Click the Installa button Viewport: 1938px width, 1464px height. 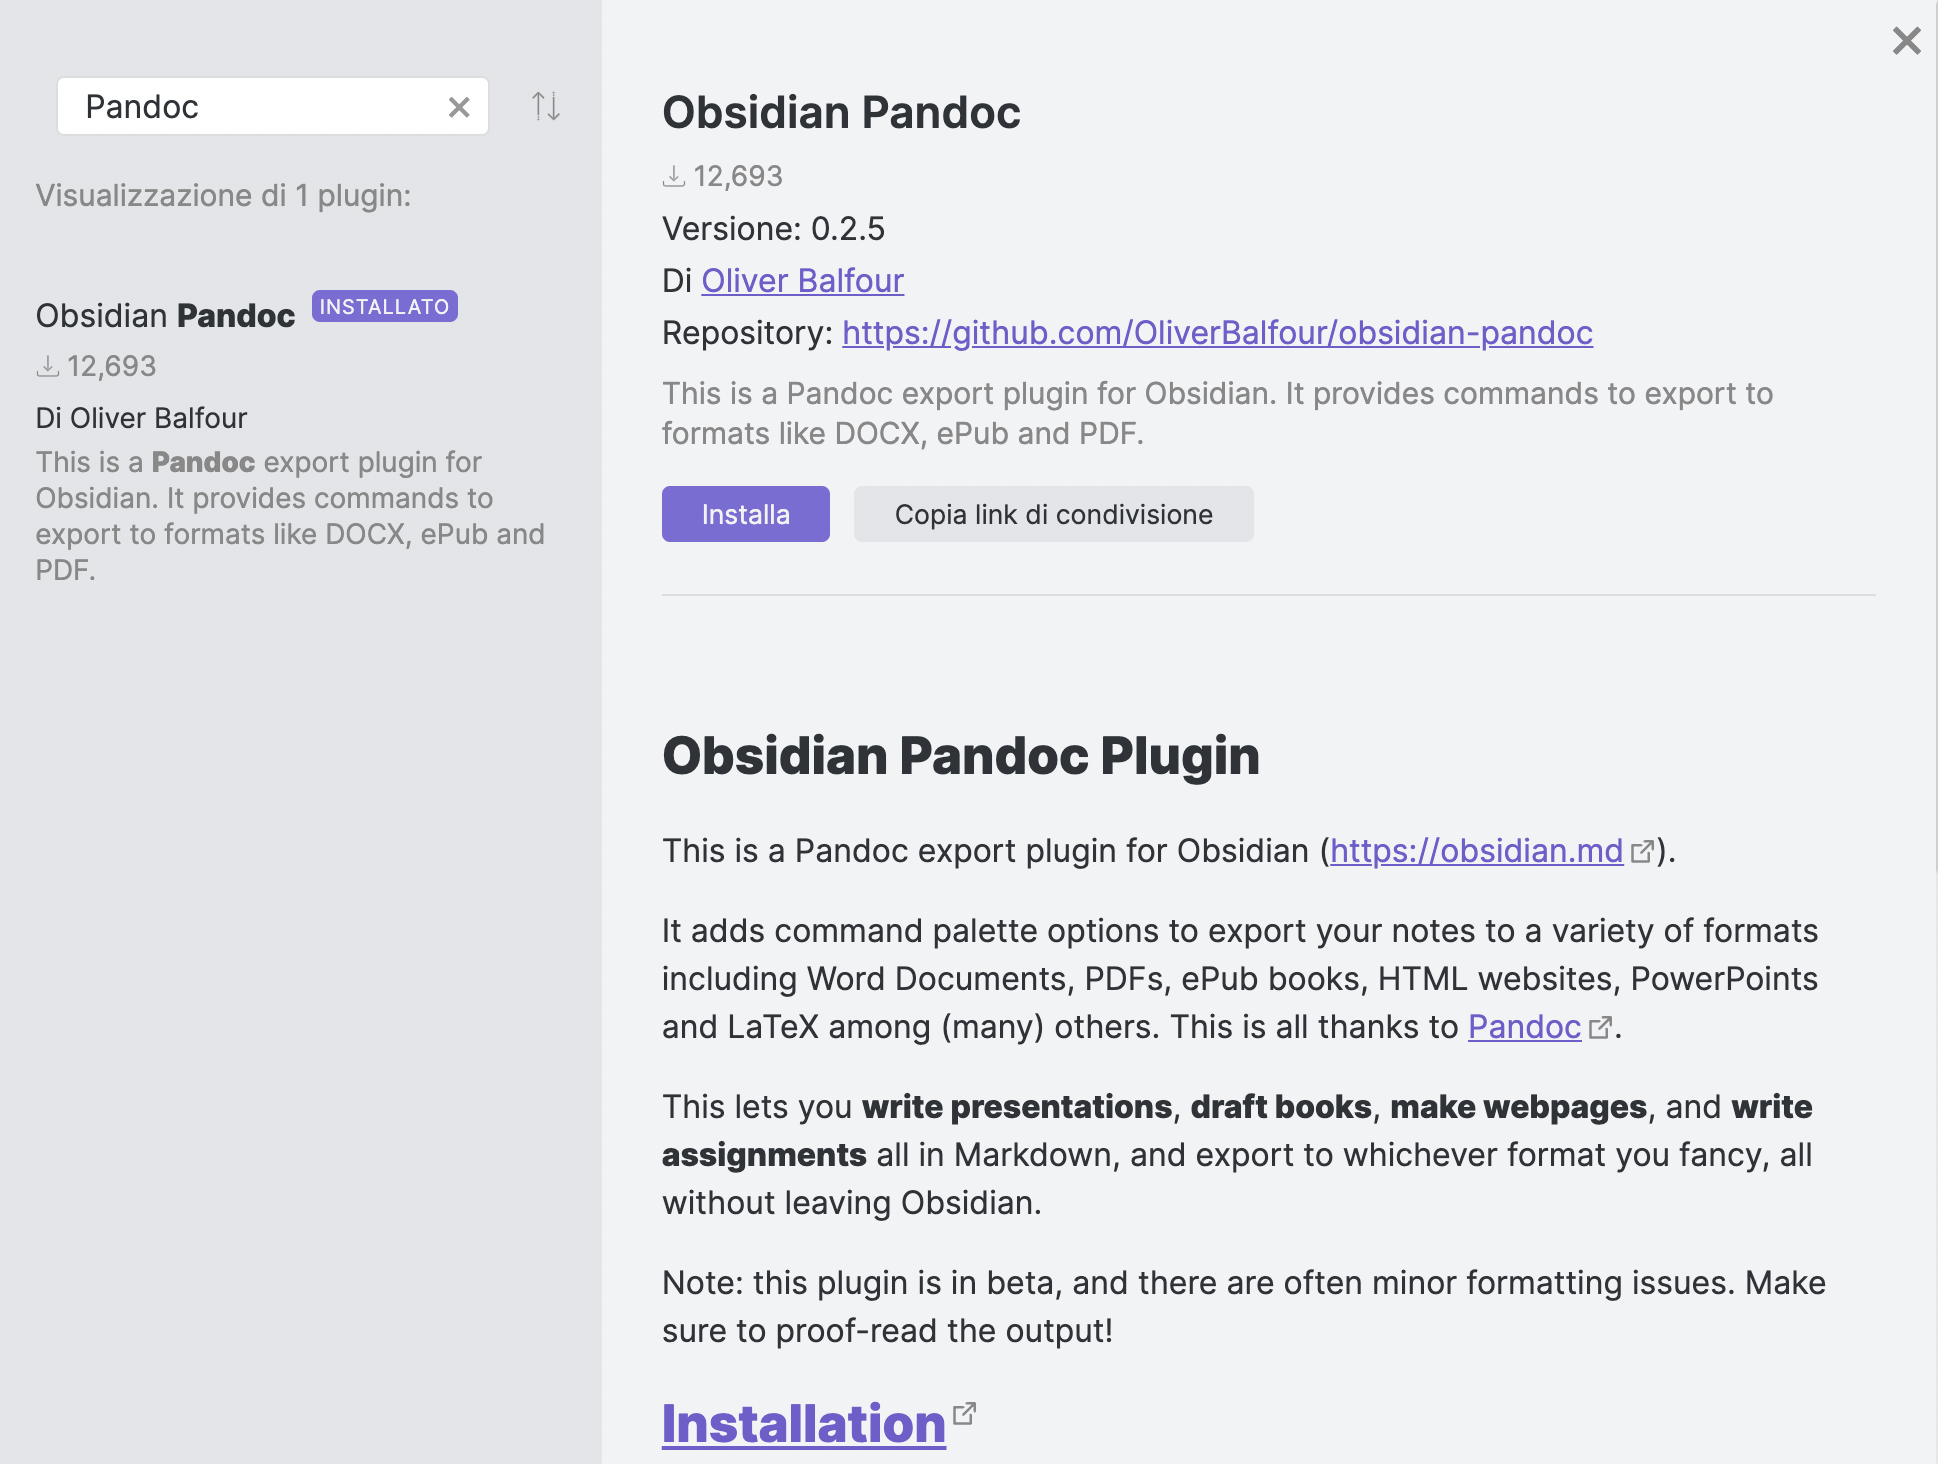coord(746,514)
